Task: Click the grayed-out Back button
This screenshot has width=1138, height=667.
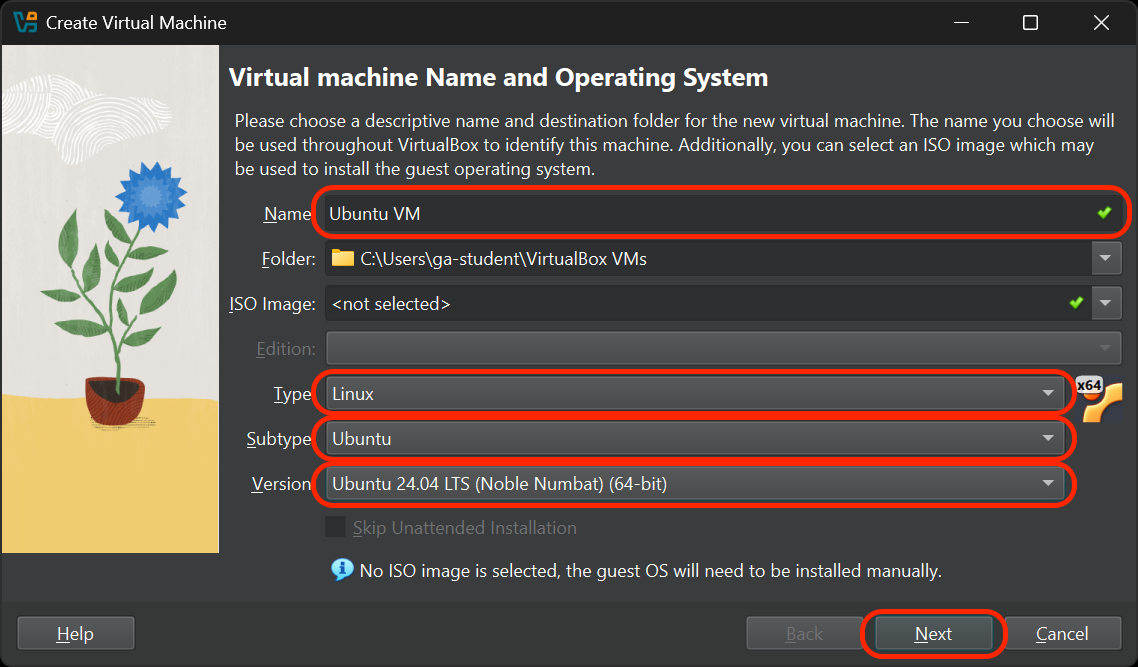Action: pos(804,633)
